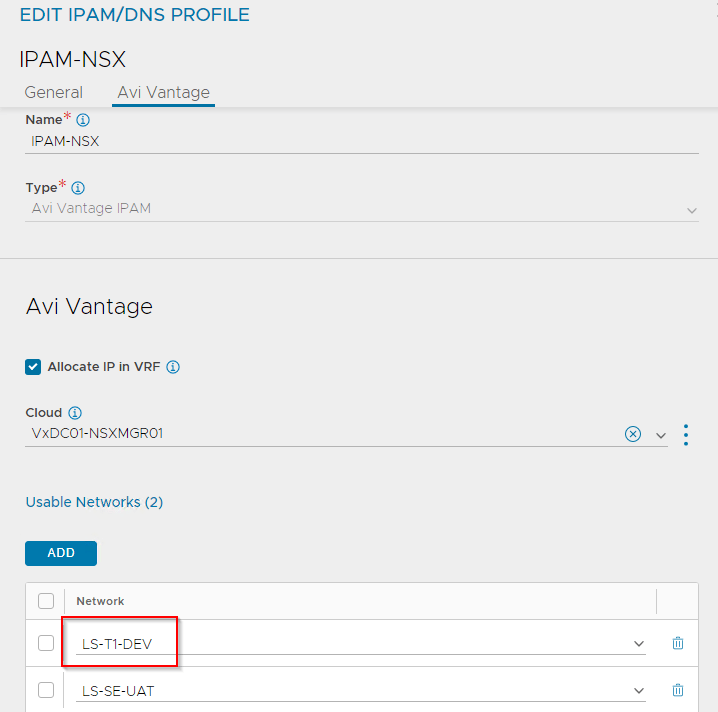The image size is (718, 712).
Task: Expand the Type dropdown arrow
Action: point(691,211)
